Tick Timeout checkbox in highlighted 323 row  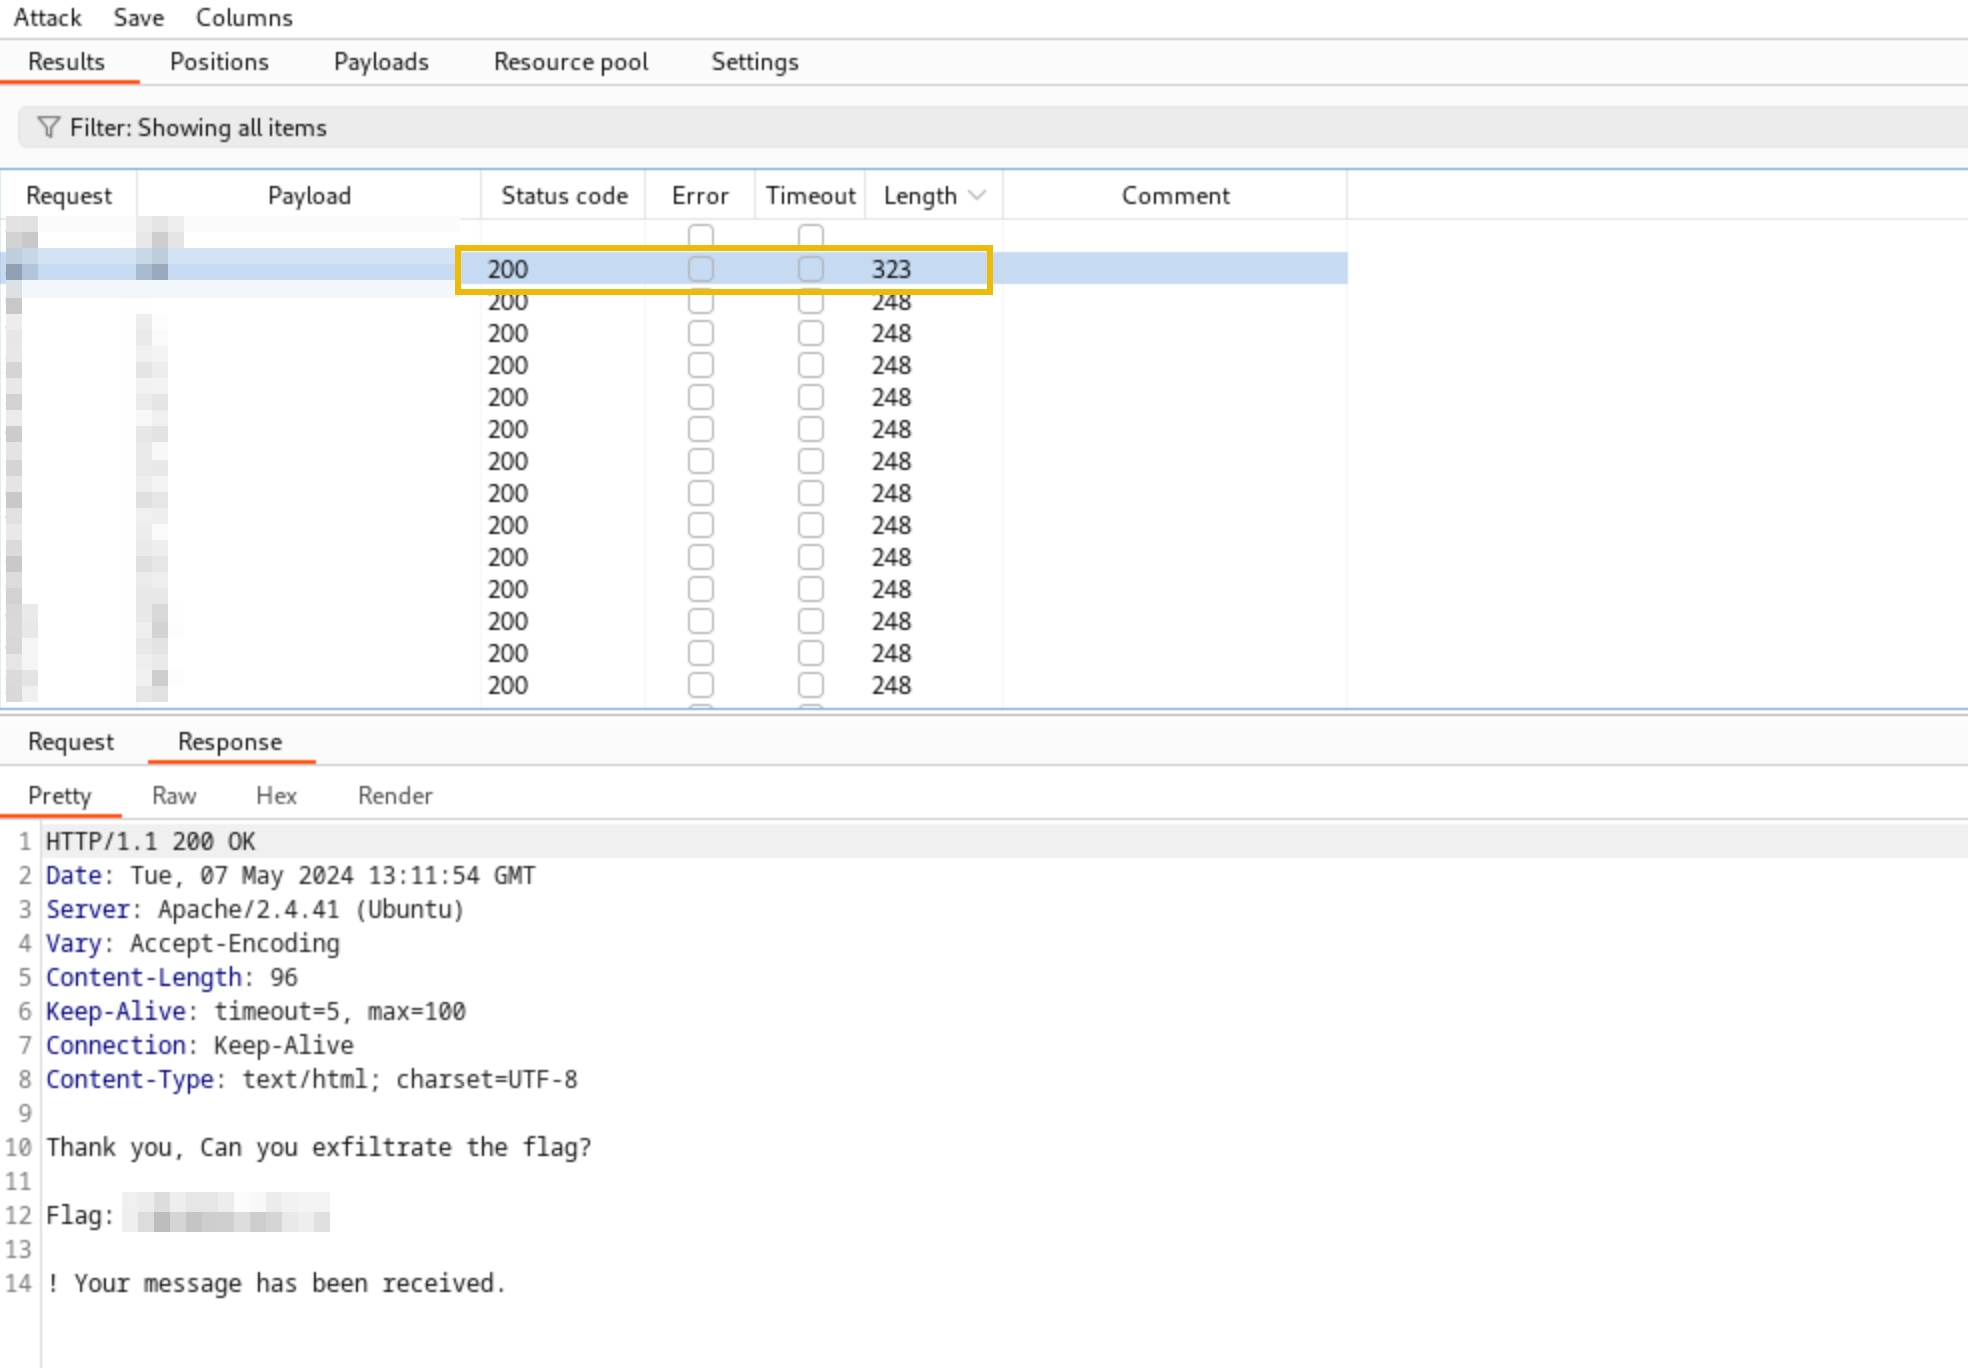click(810, 269)
